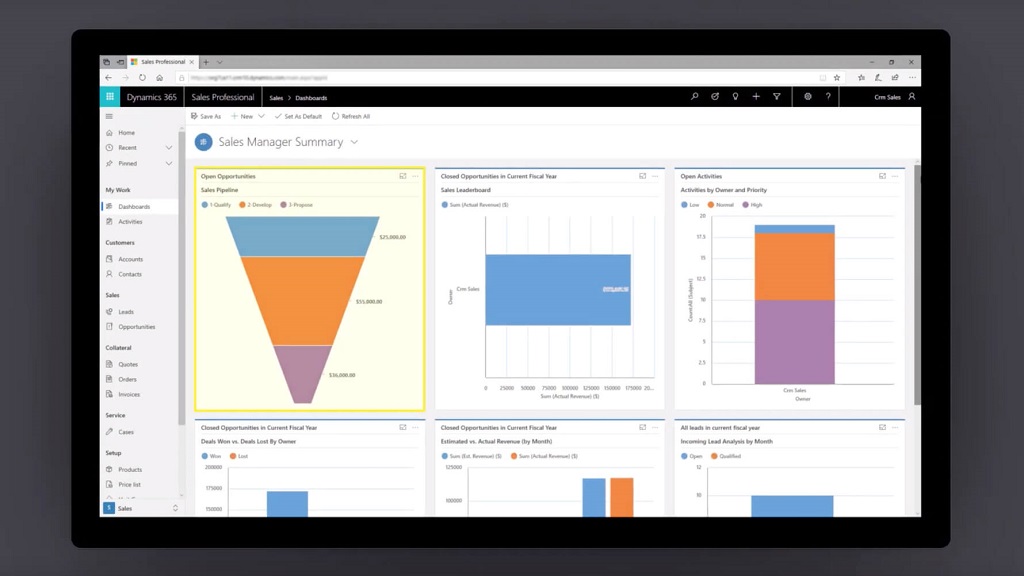Screen dimensions: 1024x576
Task: Open the Dynamics 365 app launcher grid
Action: click(109, 96)
